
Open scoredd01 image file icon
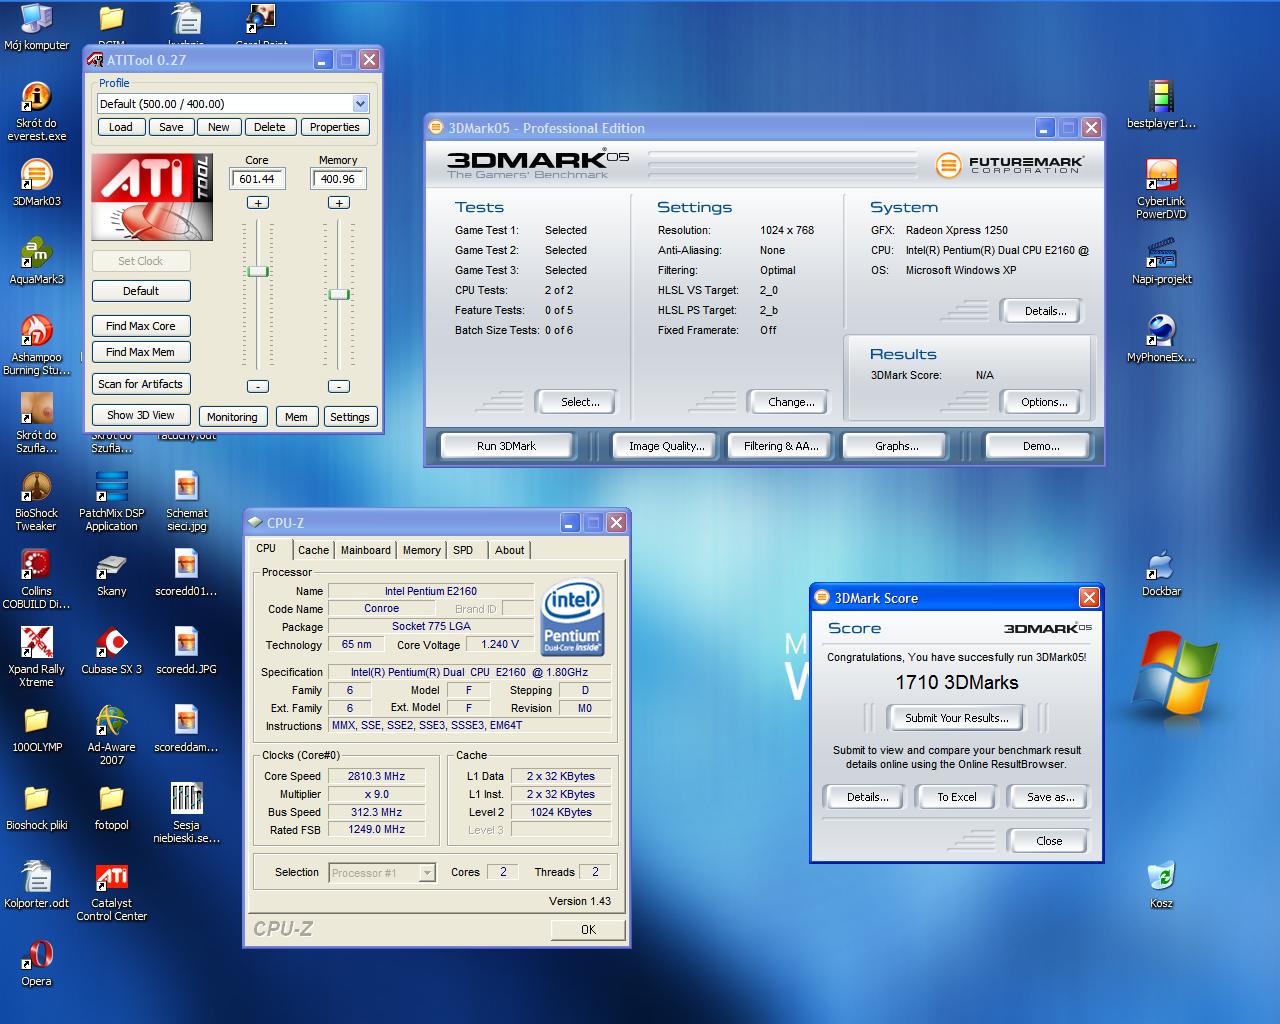point(187,572)
